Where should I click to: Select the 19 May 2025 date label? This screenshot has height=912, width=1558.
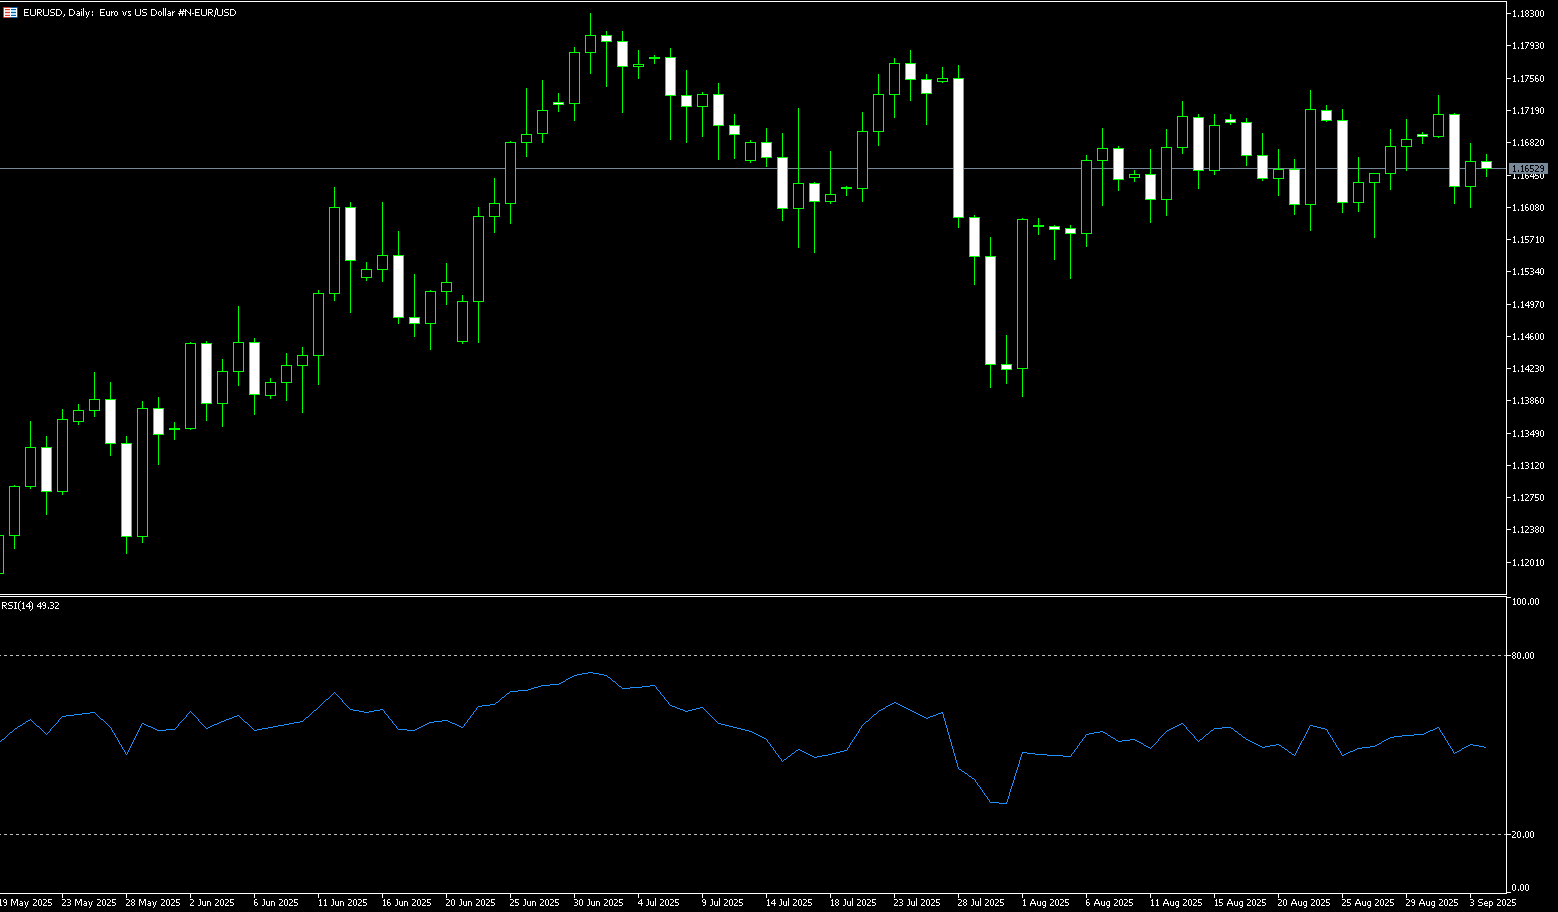27,903
